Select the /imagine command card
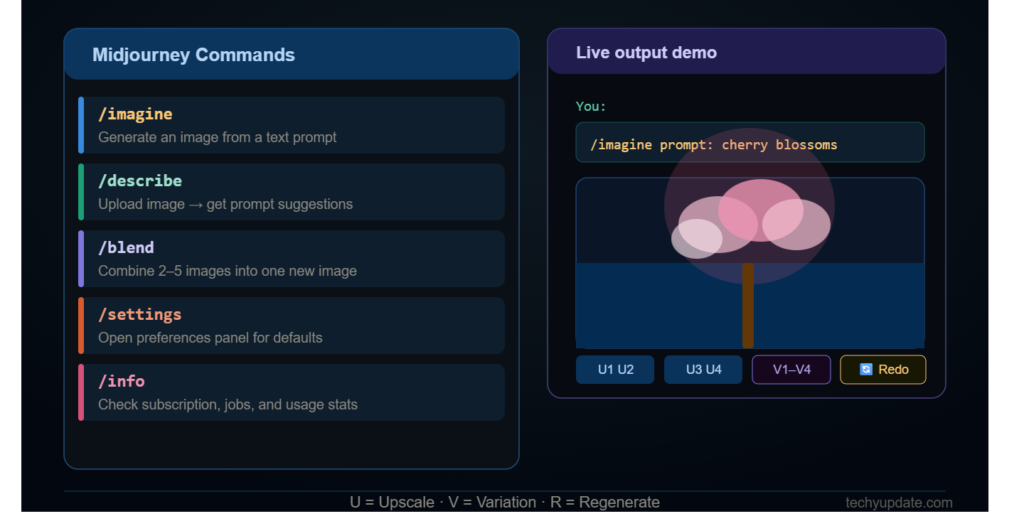1024x526 pixels. click(291, 125)
